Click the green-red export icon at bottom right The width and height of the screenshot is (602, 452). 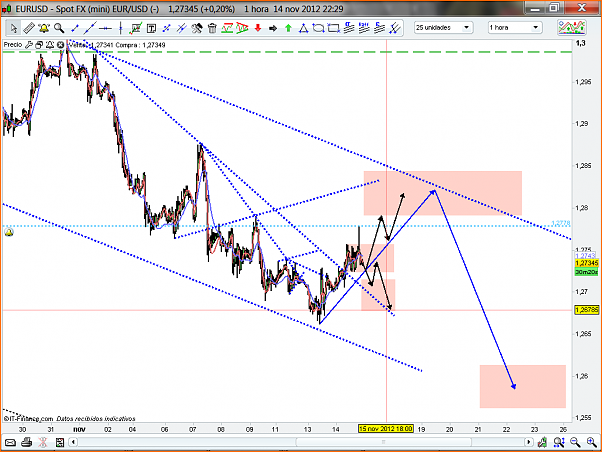point(542,442)
